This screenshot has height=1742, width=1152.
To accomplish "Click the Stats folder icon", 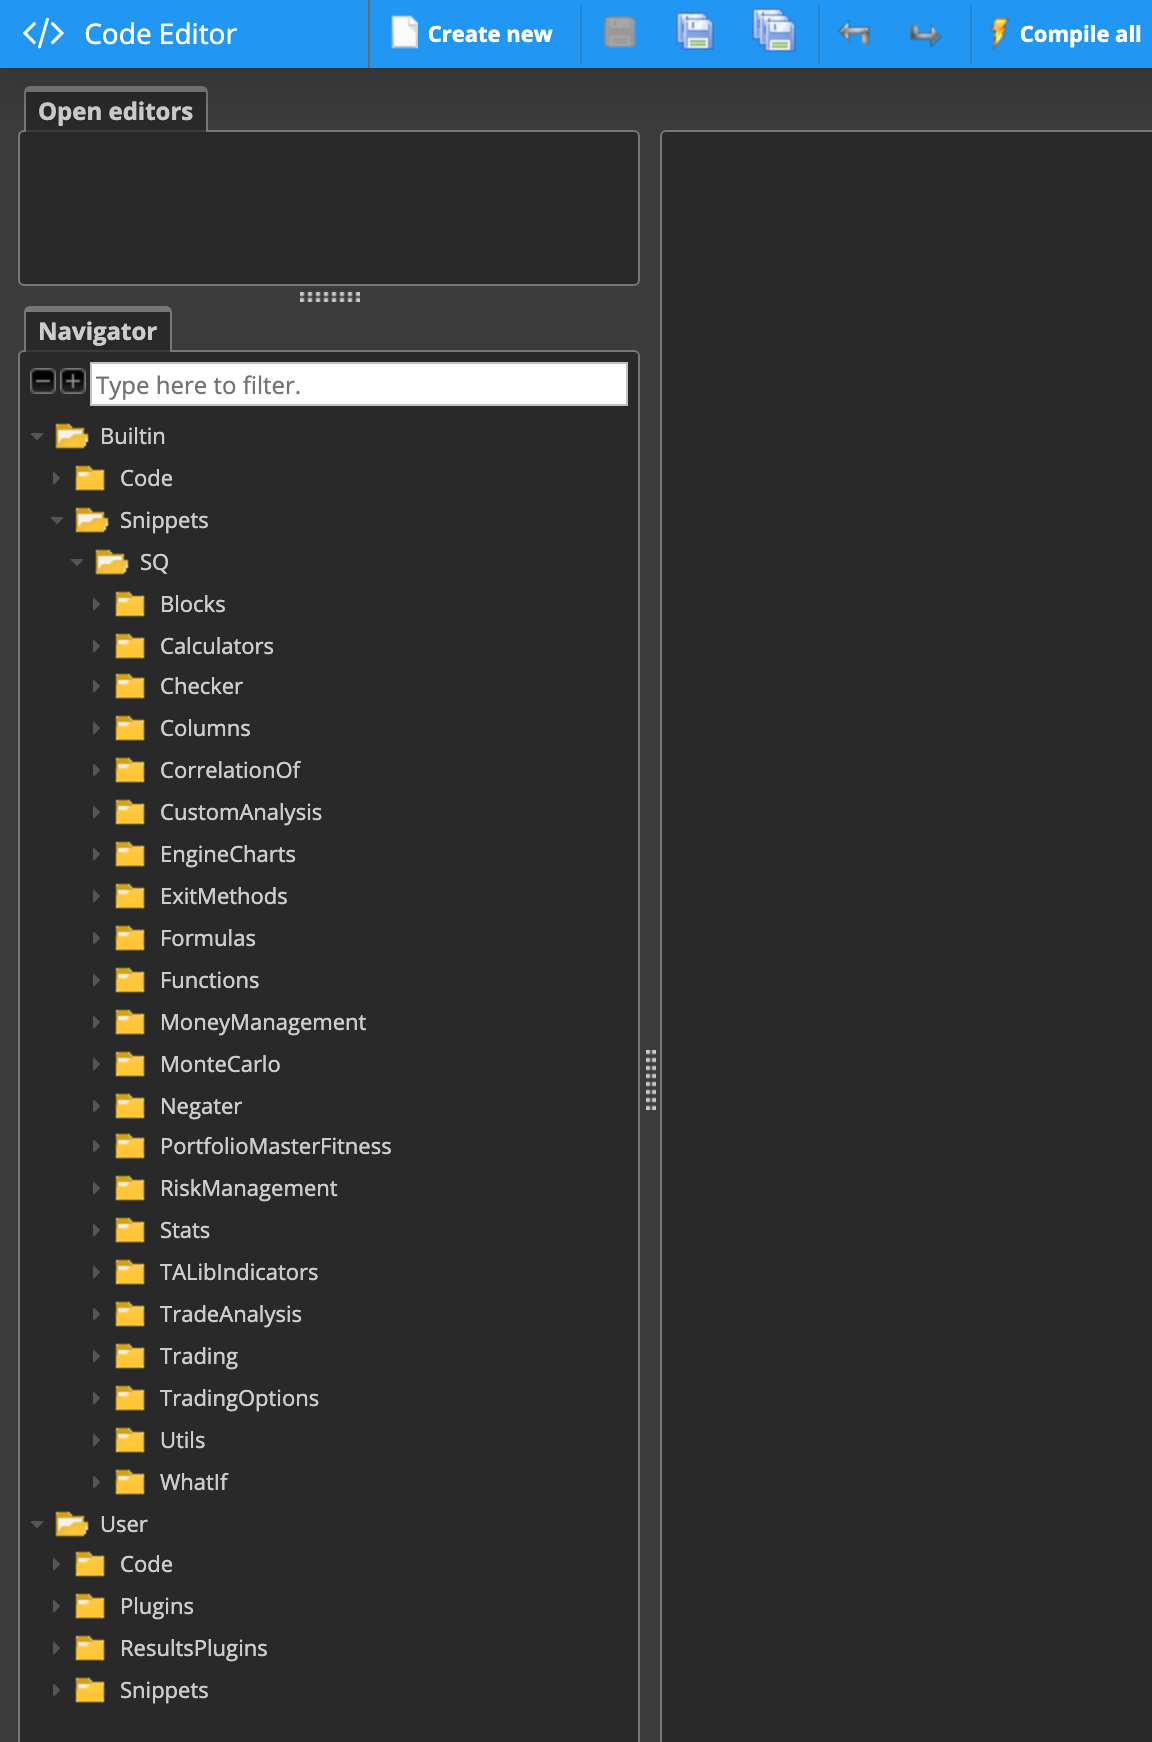I will tap(130, 1230).
